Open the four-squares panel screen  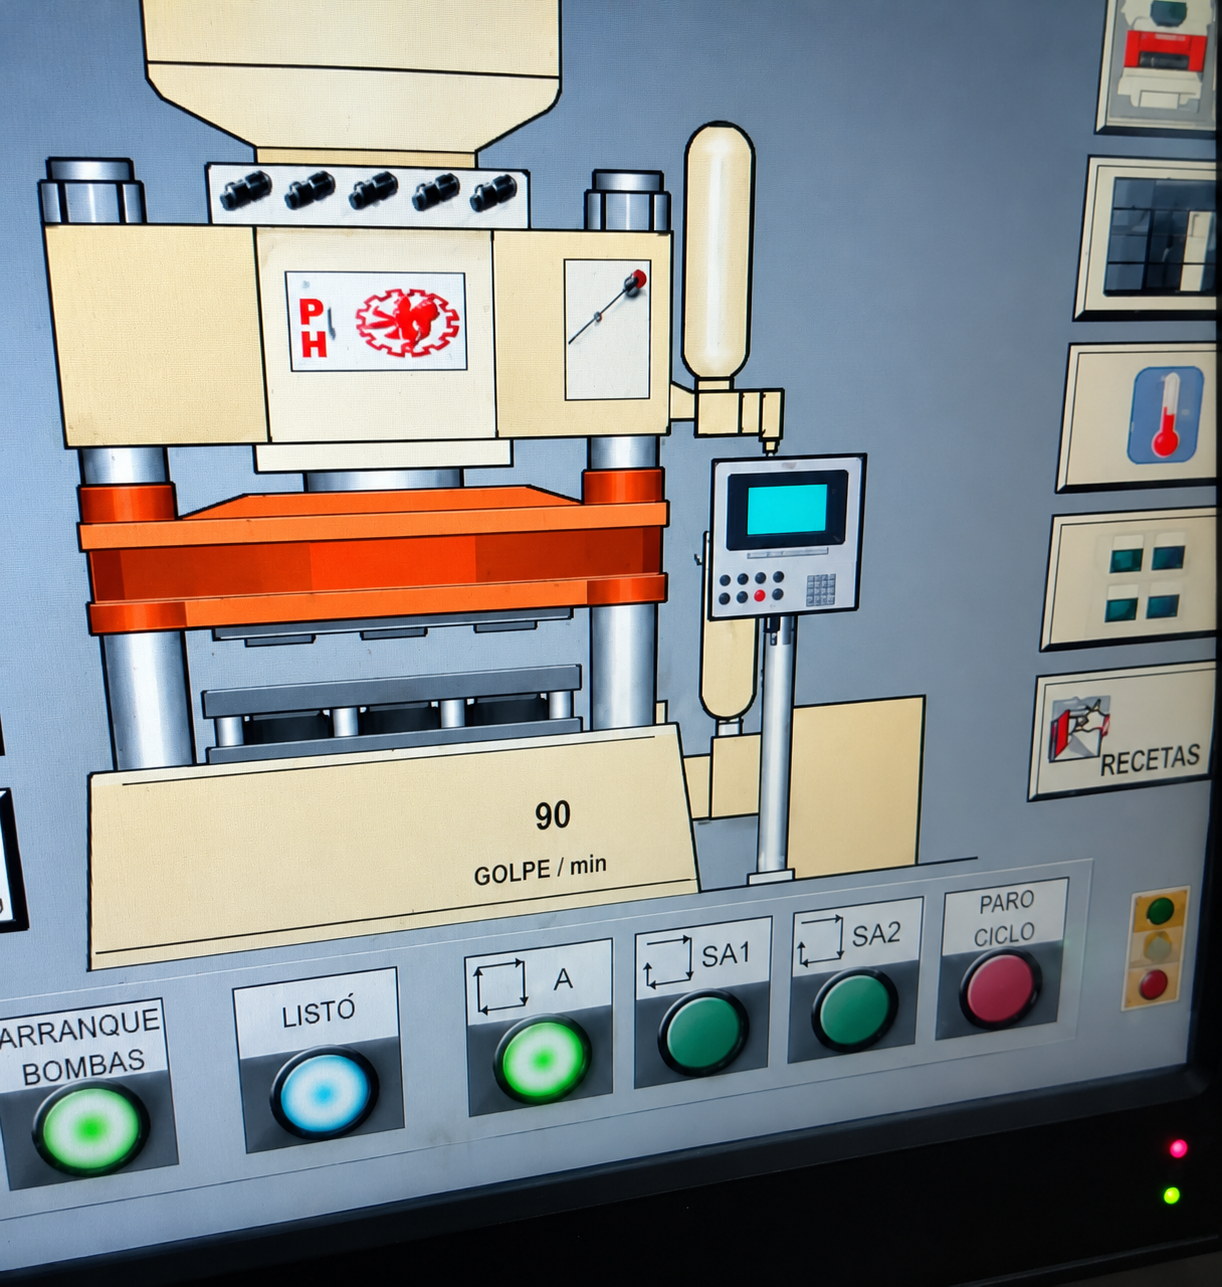(x=1130, y=579)
